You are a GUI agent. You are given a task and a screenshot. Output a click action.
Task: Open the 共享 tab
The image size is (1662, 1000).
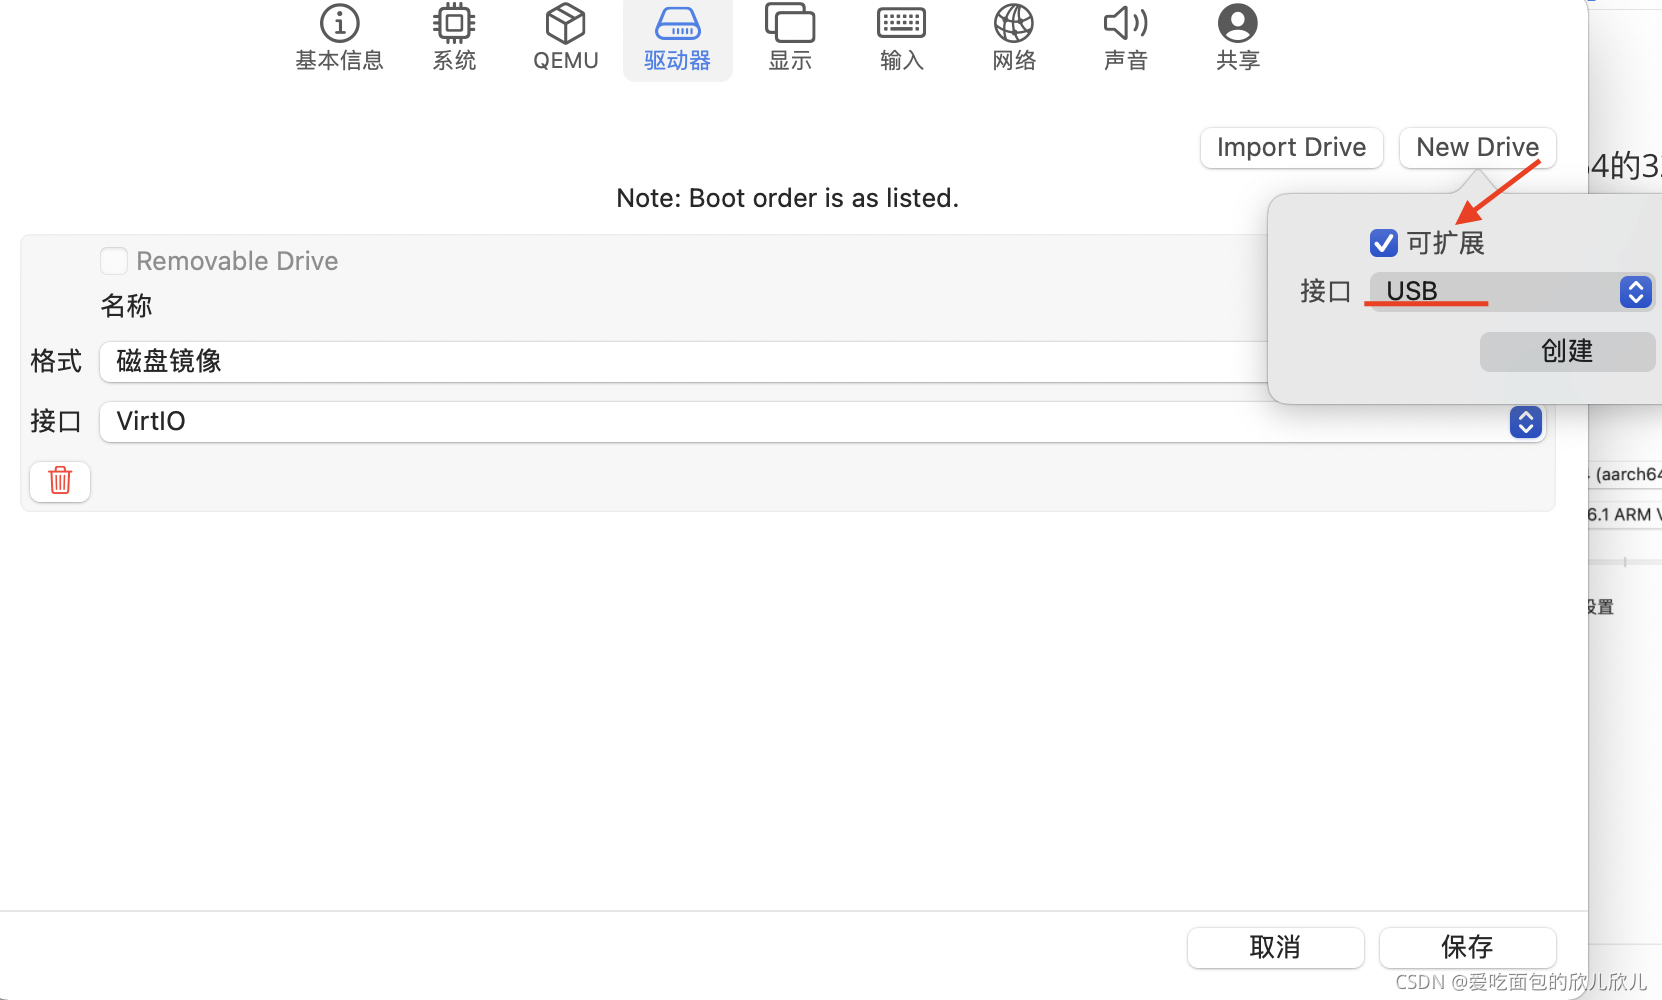(1238, 38)
